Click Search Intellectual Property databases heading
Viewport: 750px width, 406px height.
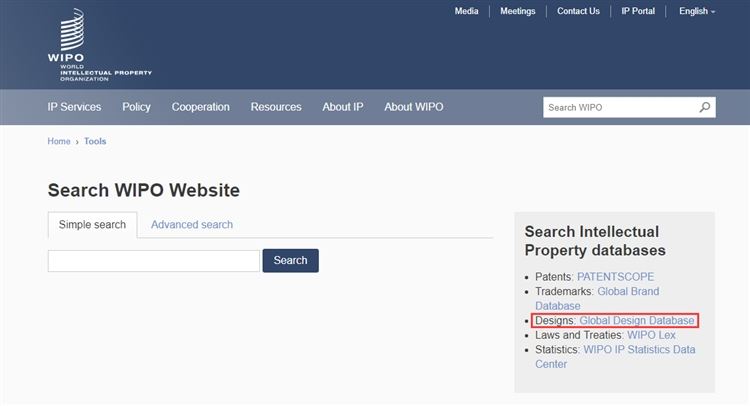point(595,241)
